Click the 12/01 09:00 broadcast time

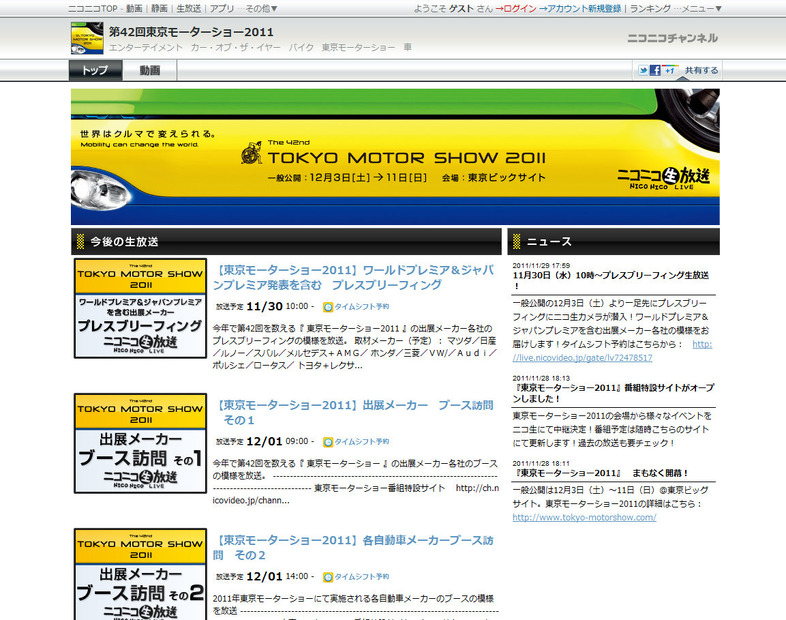[278, 441]
